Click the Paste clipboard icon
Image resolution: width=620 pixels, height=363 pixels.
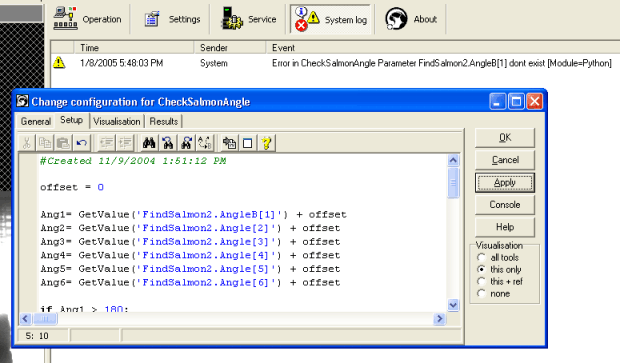click(63, 143)
